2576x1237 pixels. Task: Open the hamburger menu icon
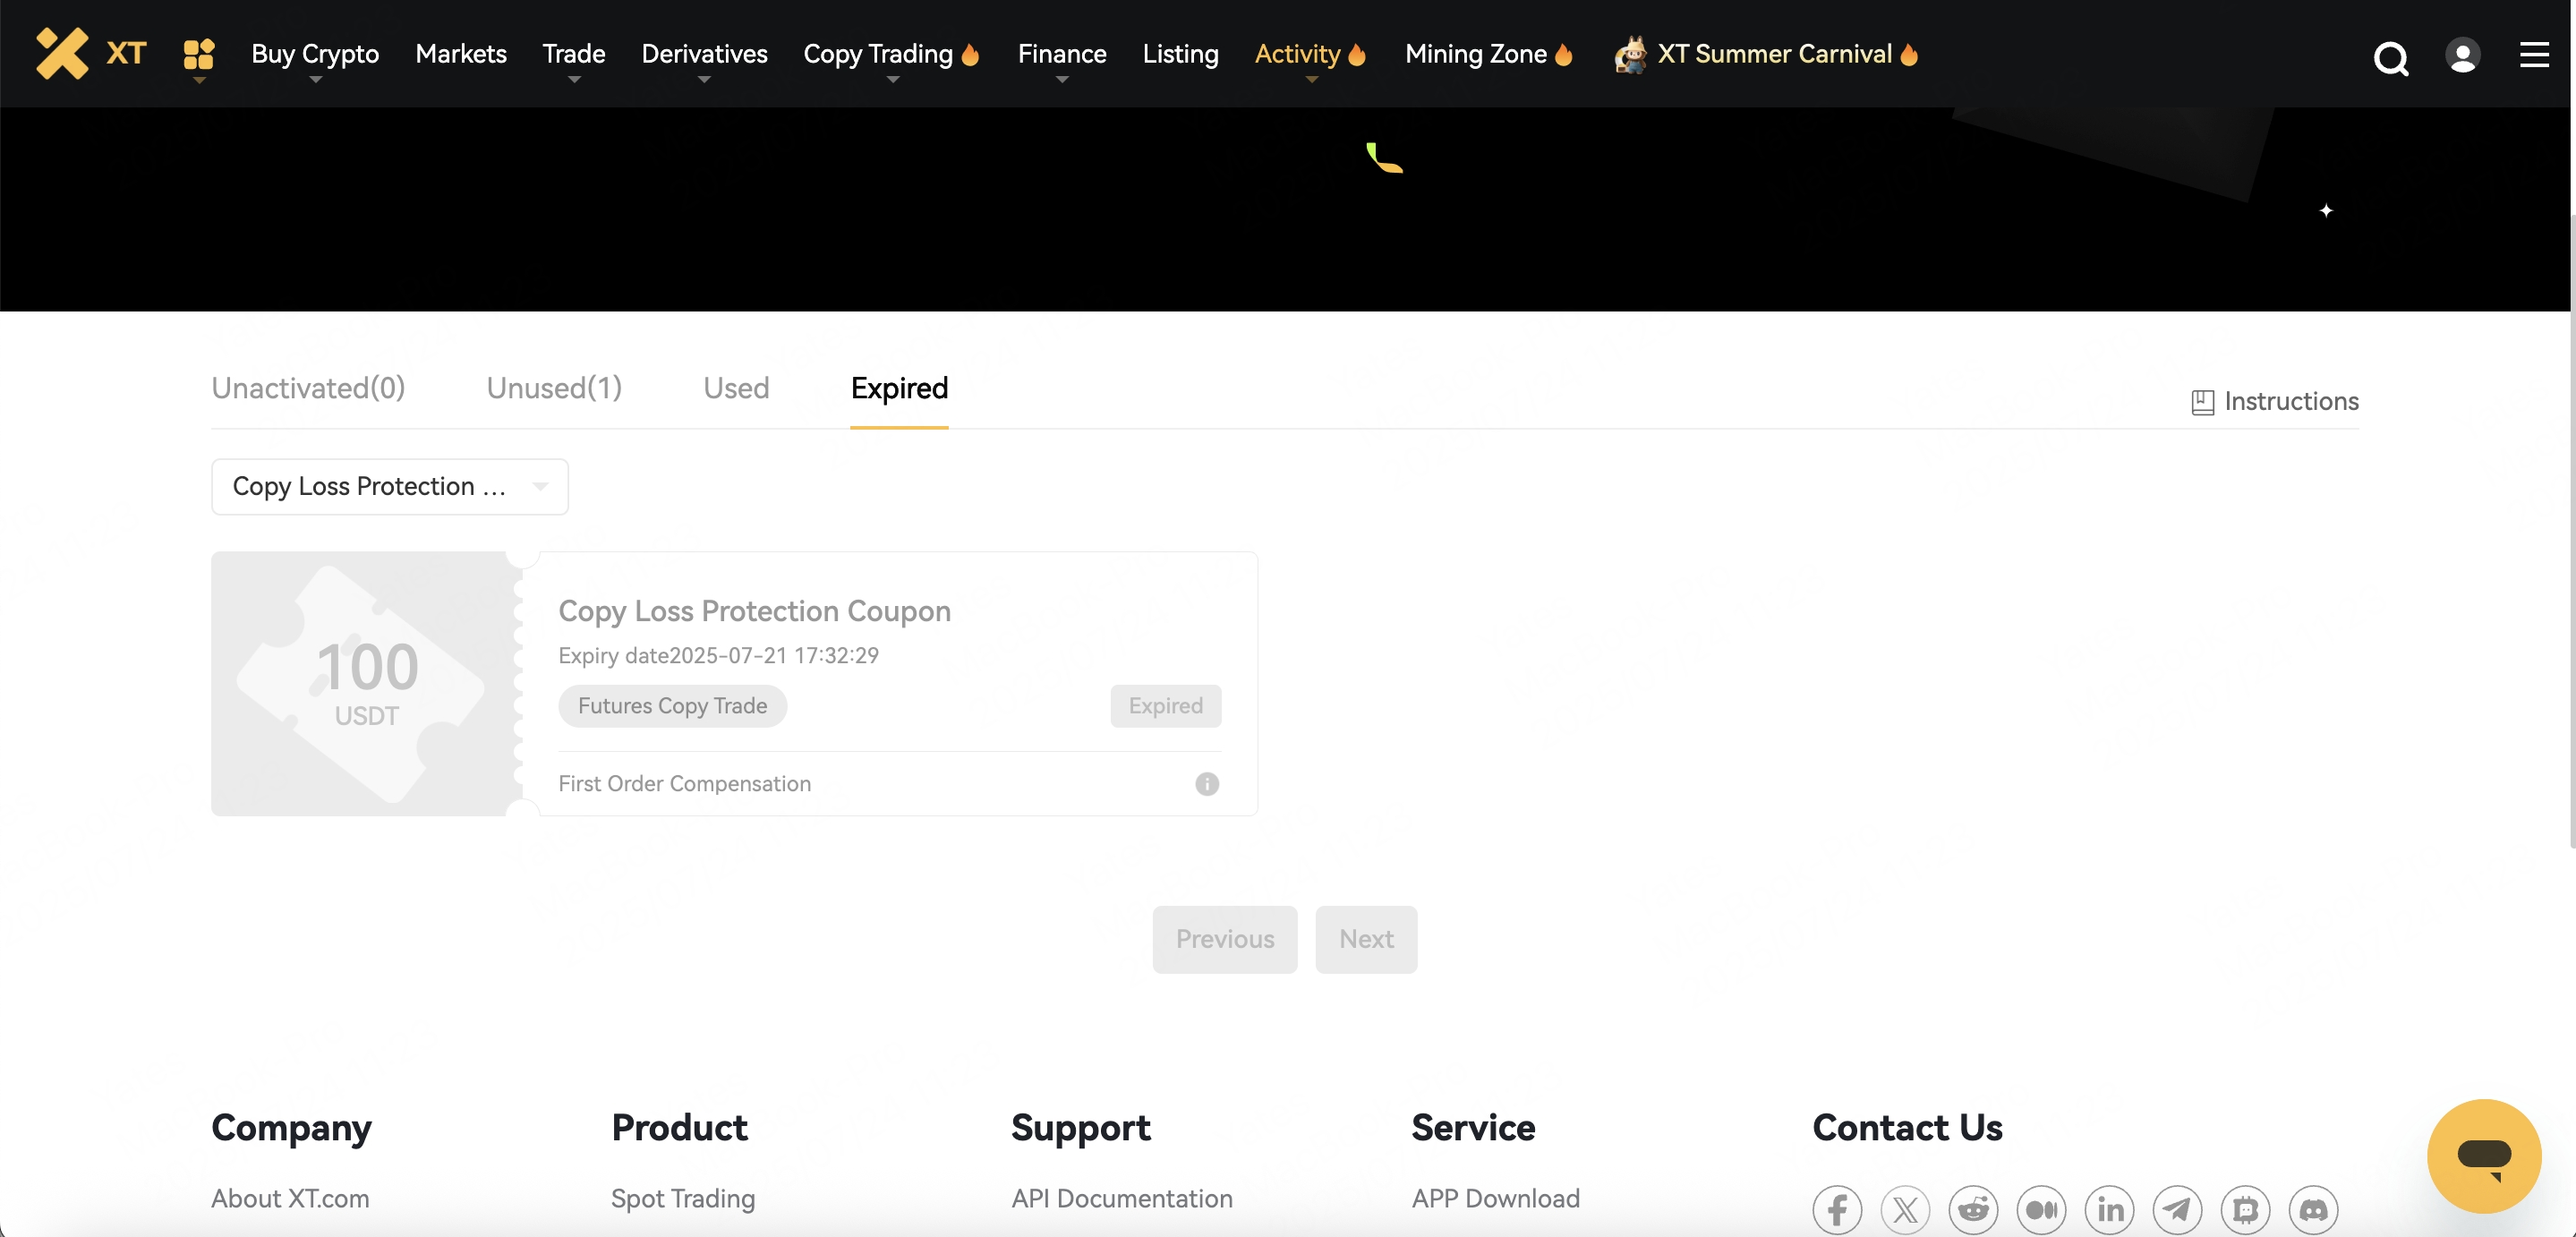[x=2534, y=55]
